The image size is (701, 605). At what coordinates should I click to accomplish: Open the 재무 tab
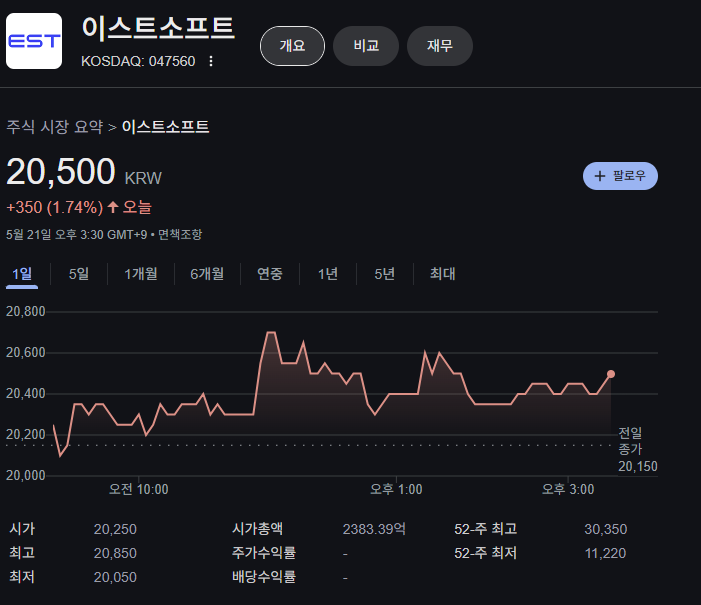pos(439,46)
